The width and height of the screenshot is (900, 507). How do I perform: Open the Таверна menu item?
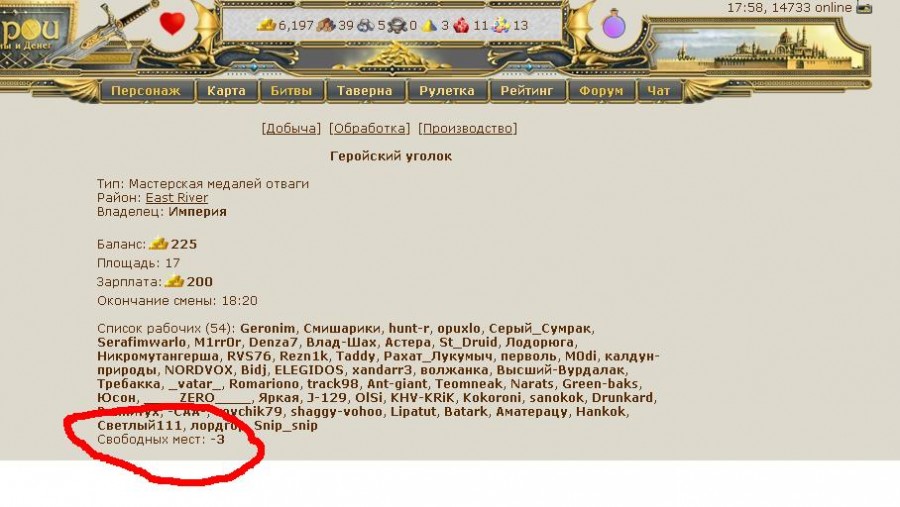point(364,91)
